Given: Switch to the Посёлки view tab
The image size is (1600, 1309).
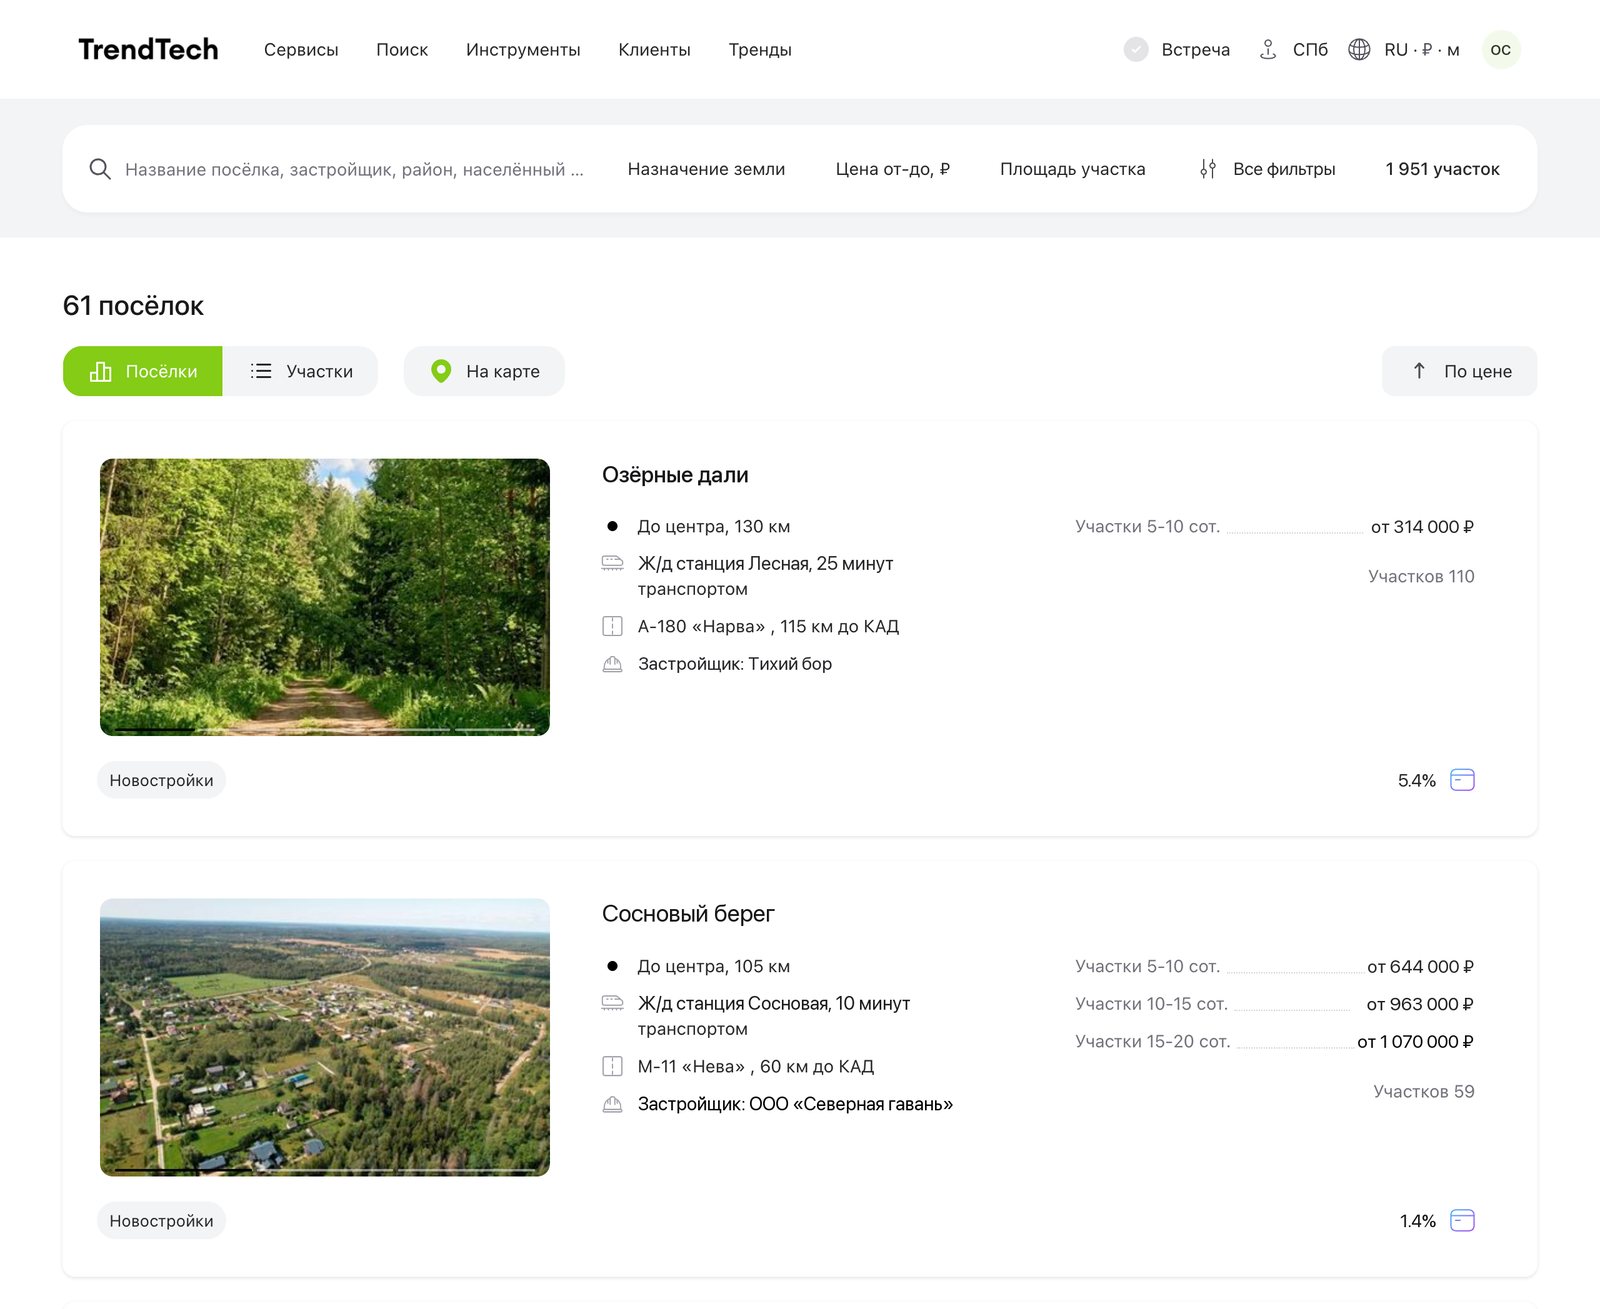Looking at the screenshot, I should click(x=143, y=371).
